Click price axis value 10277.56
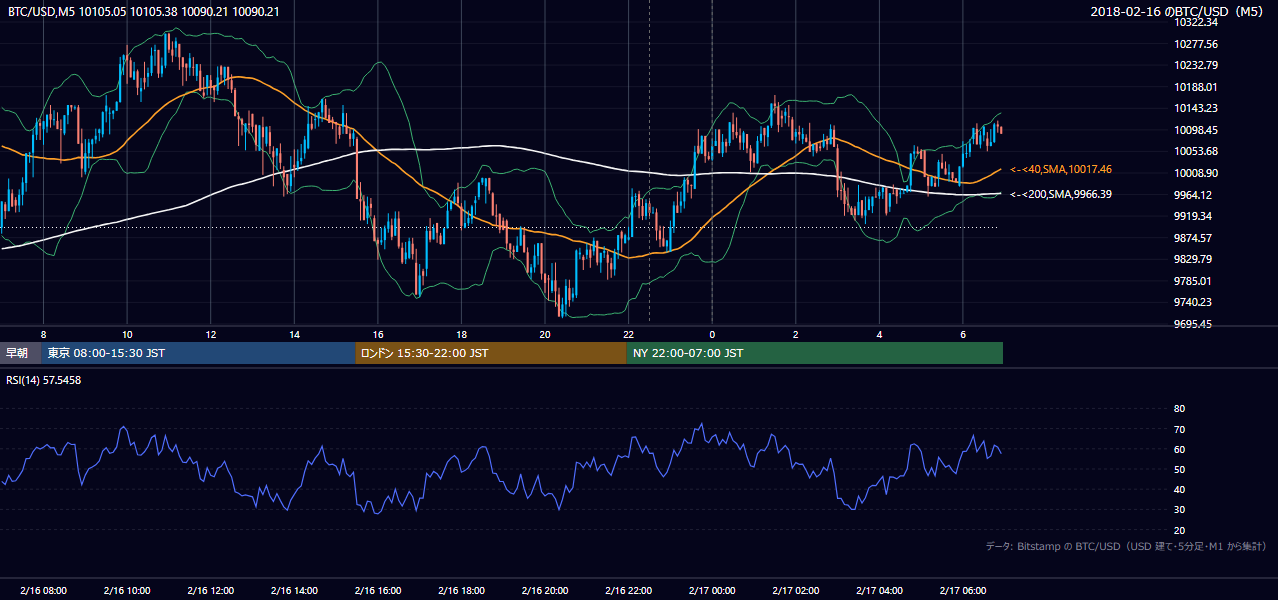1278x600 pixels. pos(1196,44)
